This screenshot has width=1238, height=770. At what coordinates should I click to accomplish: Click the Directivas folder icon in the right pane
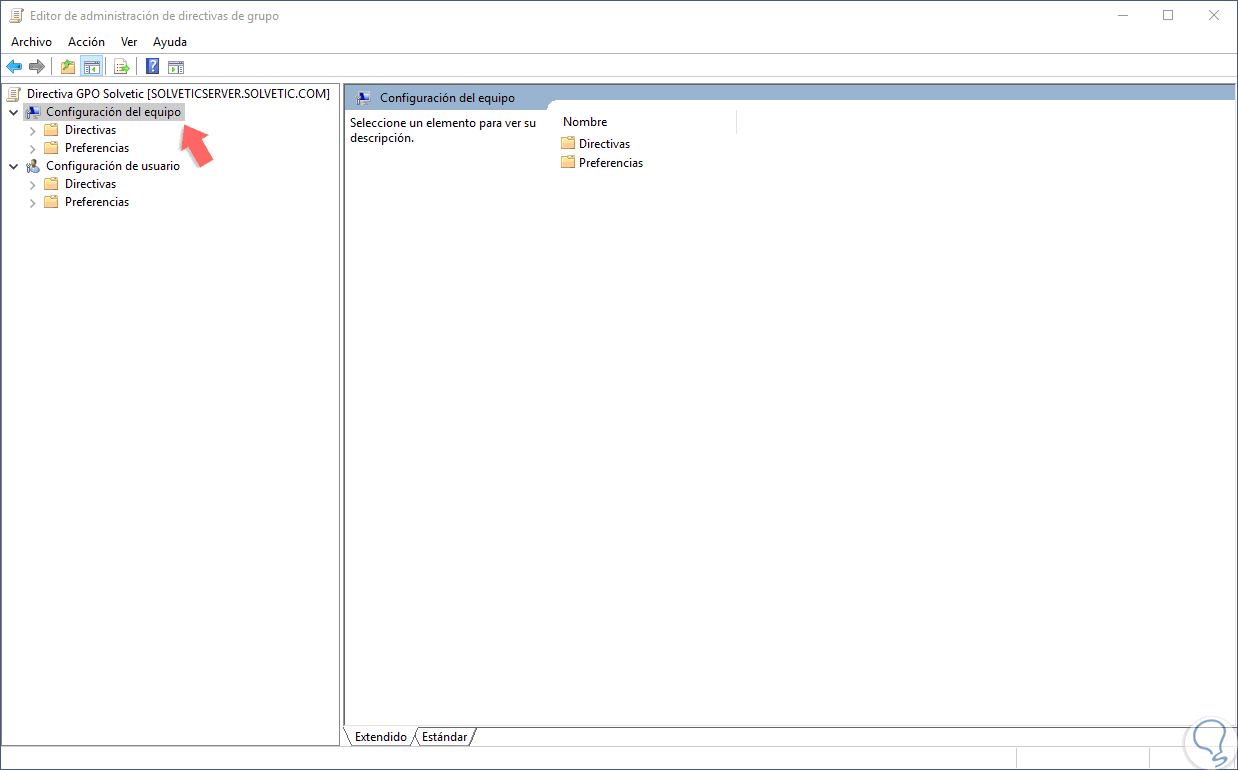568,143
